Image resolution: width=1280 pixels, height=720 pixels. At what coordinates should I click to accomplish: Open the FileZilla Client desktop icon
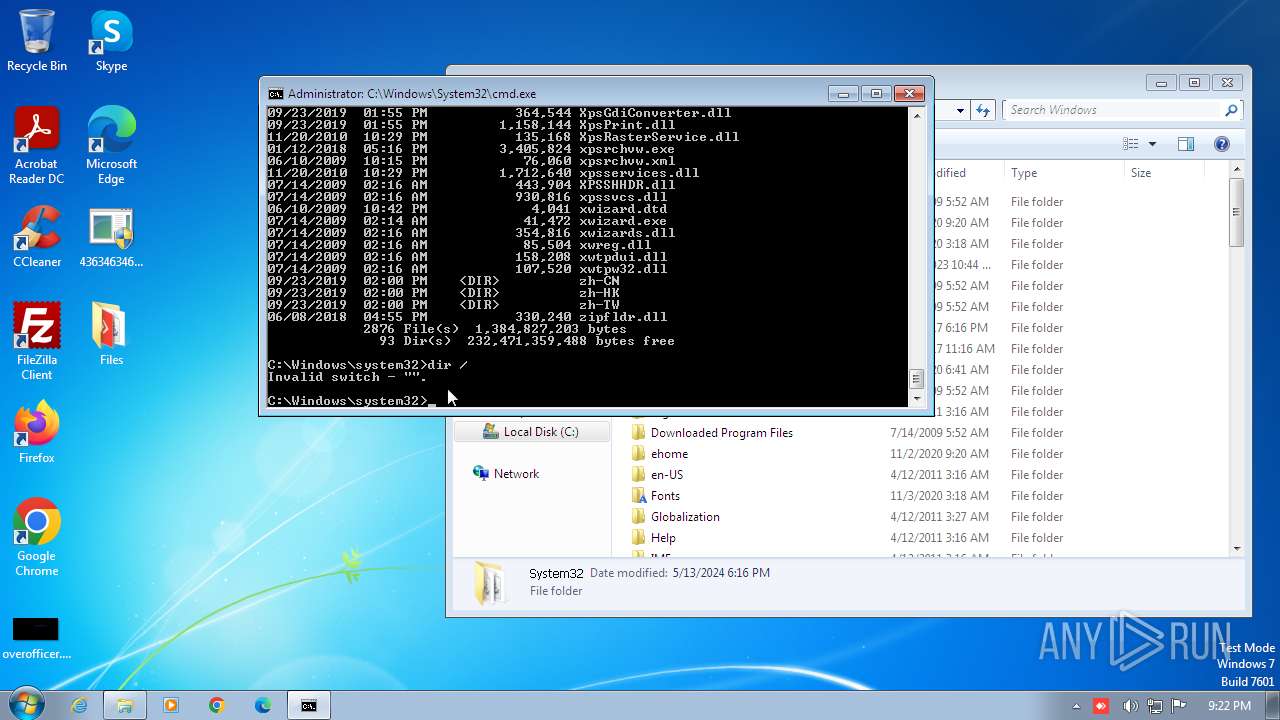click(37, 341)
